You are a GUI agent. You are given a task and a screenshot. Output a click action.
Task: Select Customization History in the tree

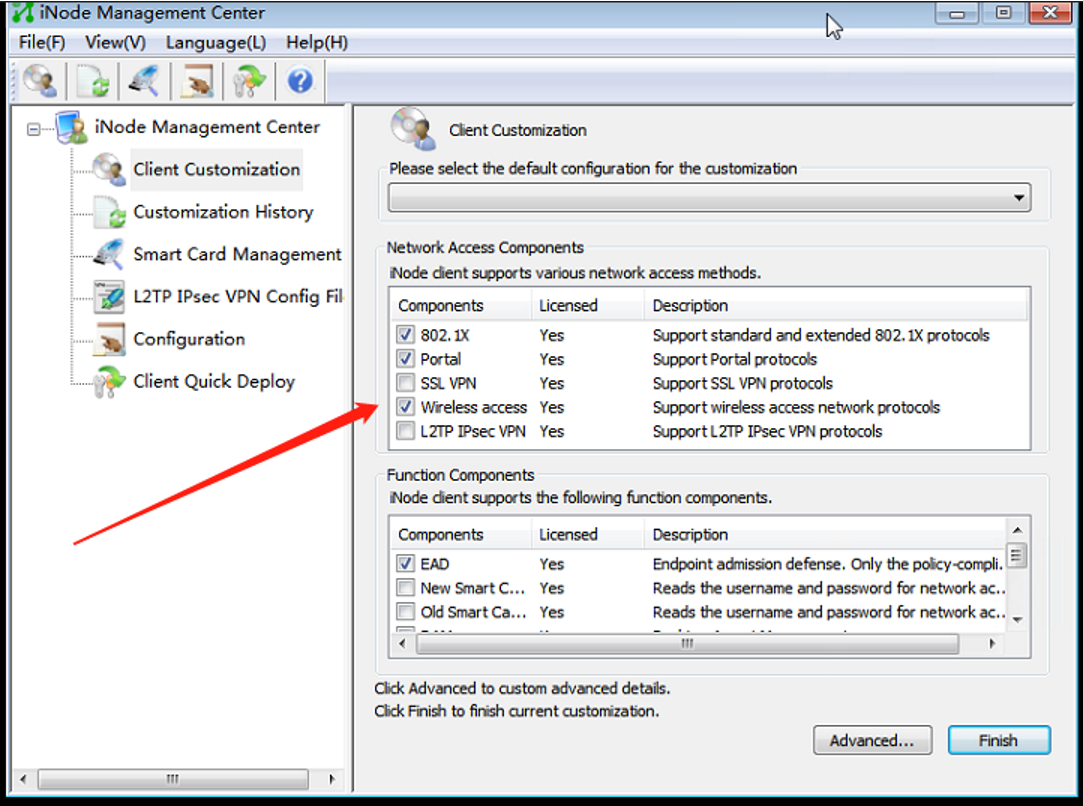point(223,212)
